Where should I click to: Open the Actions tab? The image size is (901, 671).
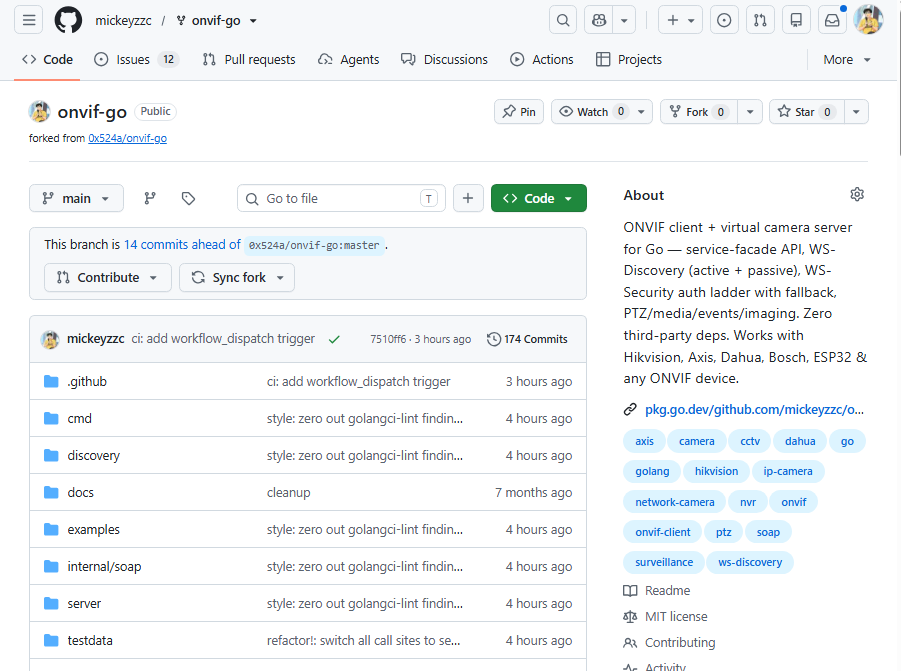(x=542, y=60)
